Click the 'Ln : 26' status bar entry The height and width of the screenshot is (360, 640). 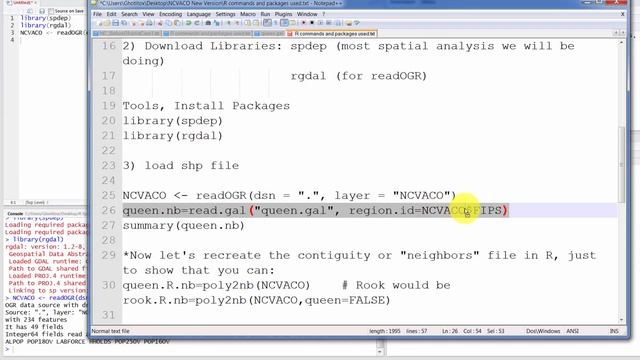pyautogui.click(x=450, y=331)
